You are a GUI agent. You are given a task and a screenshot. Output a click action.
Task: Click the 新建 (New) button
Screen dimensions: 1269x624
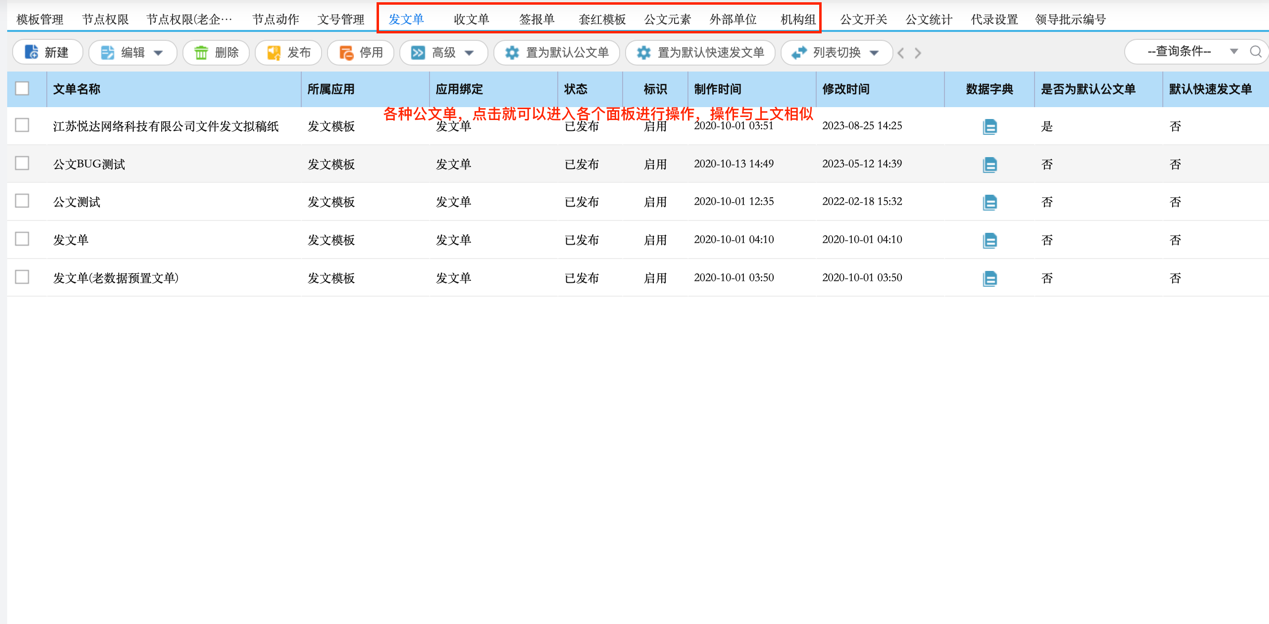click(46, 52)
